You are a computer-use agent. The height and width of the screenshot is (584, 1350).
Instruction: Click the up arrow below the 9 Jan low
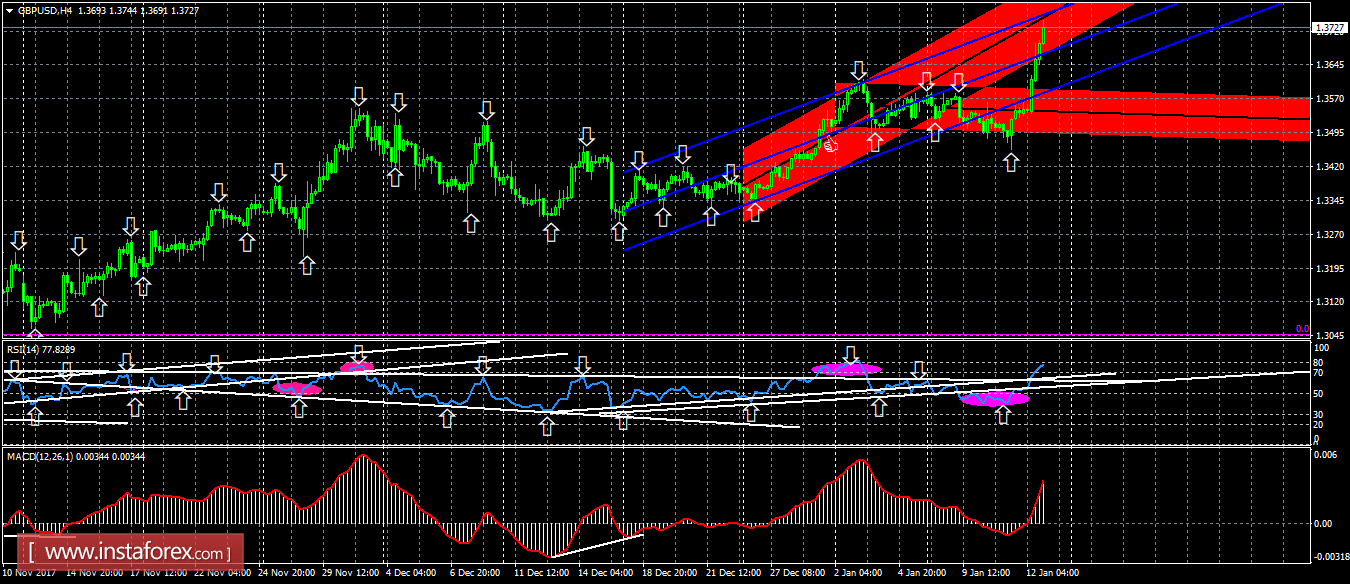(x=1011, y=162)
